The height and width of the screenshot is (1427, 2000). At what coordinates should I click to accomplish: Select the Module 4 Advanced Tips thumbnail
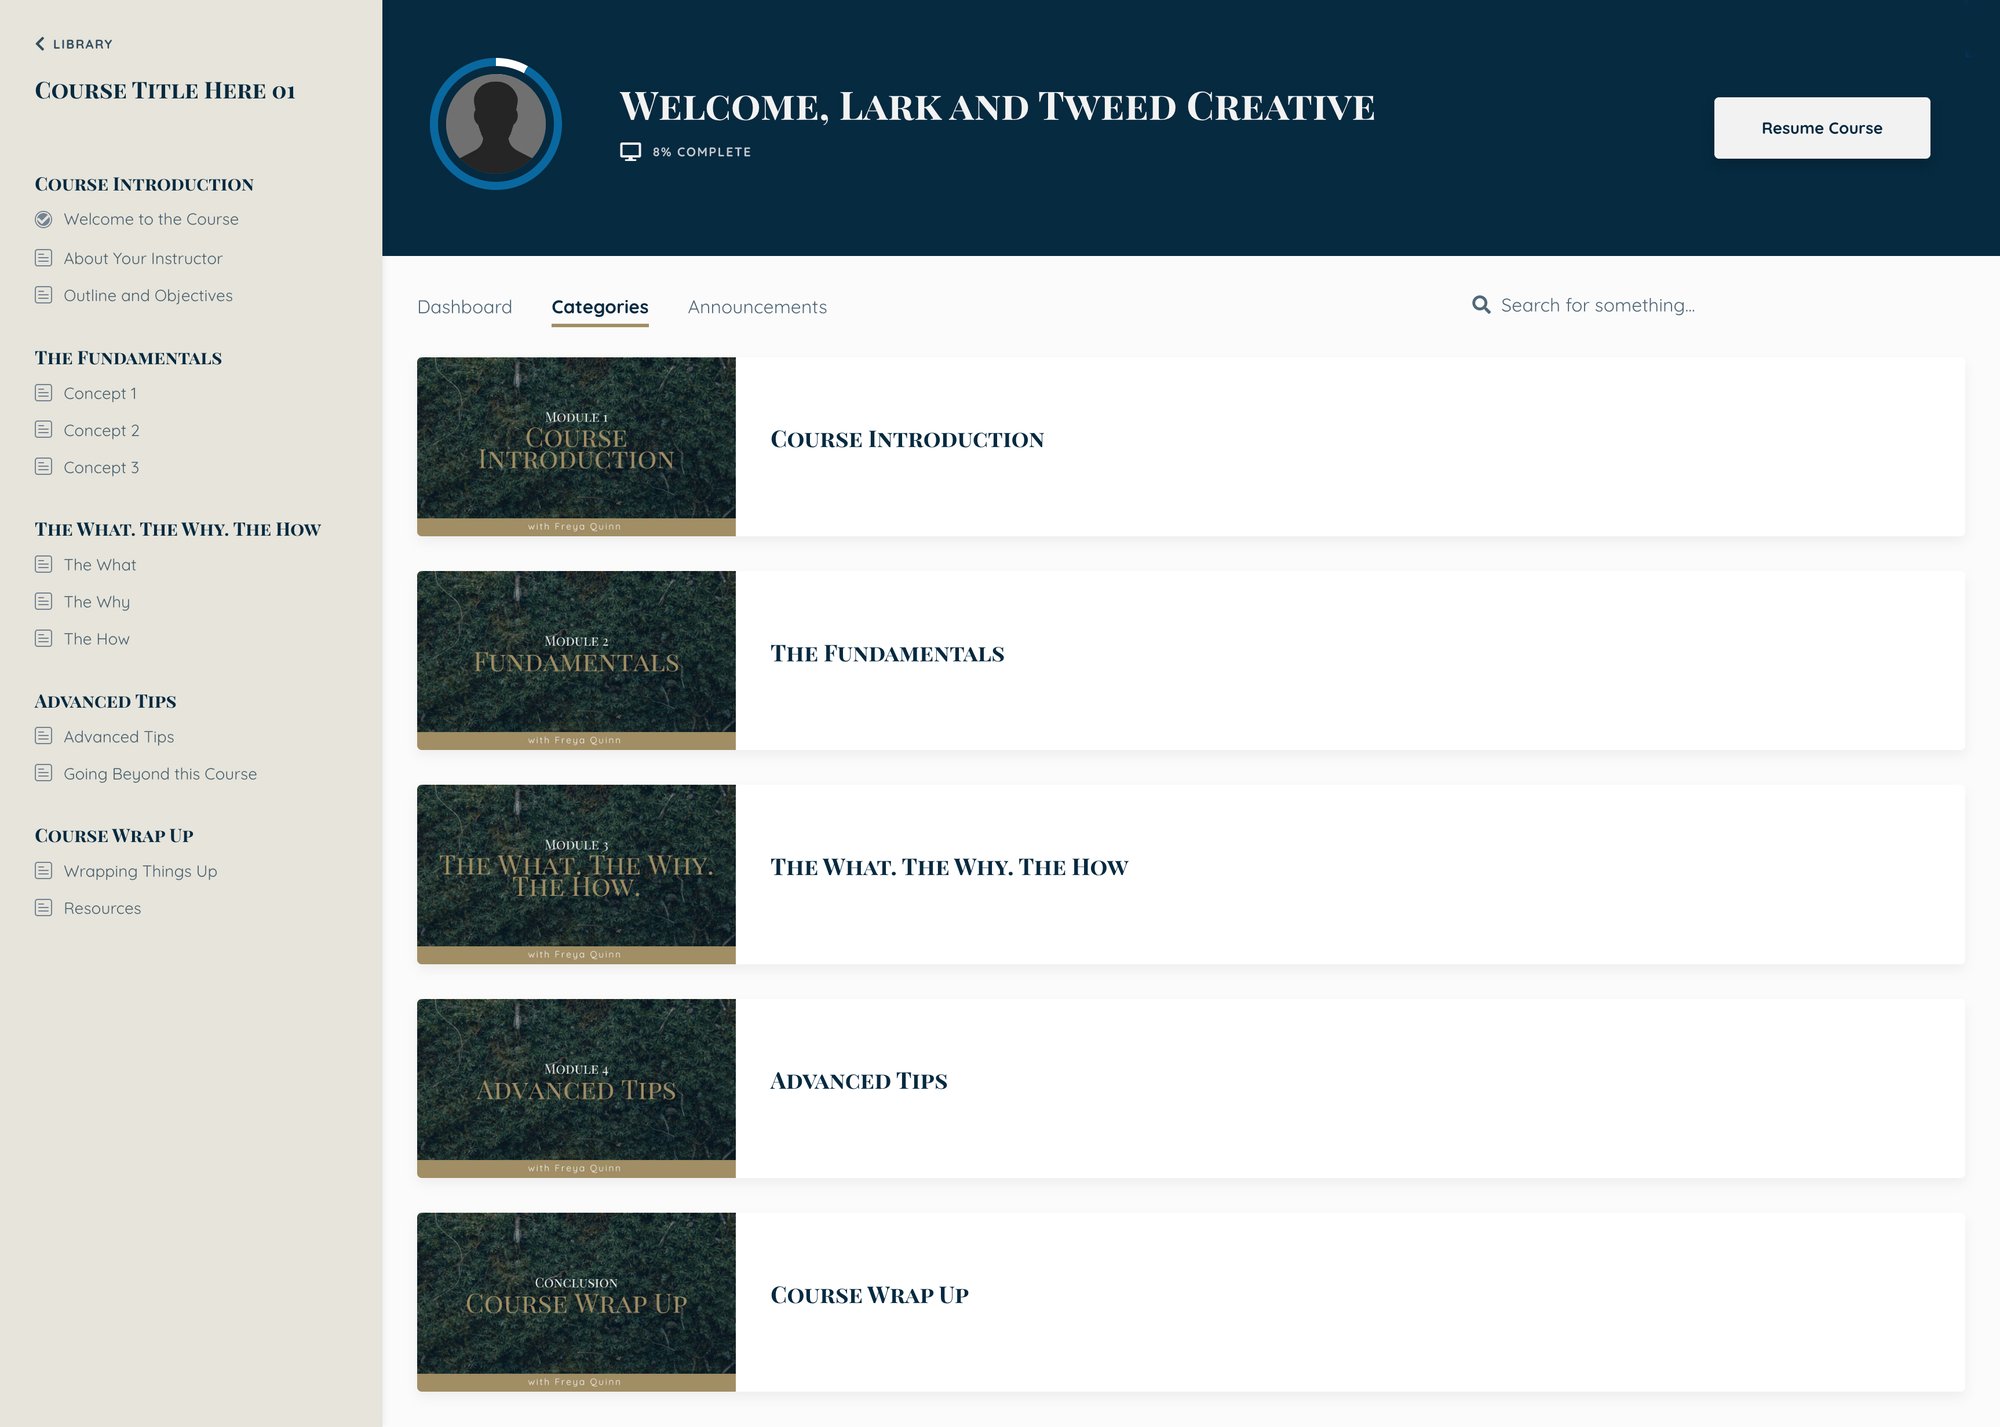pos(576,1088)
